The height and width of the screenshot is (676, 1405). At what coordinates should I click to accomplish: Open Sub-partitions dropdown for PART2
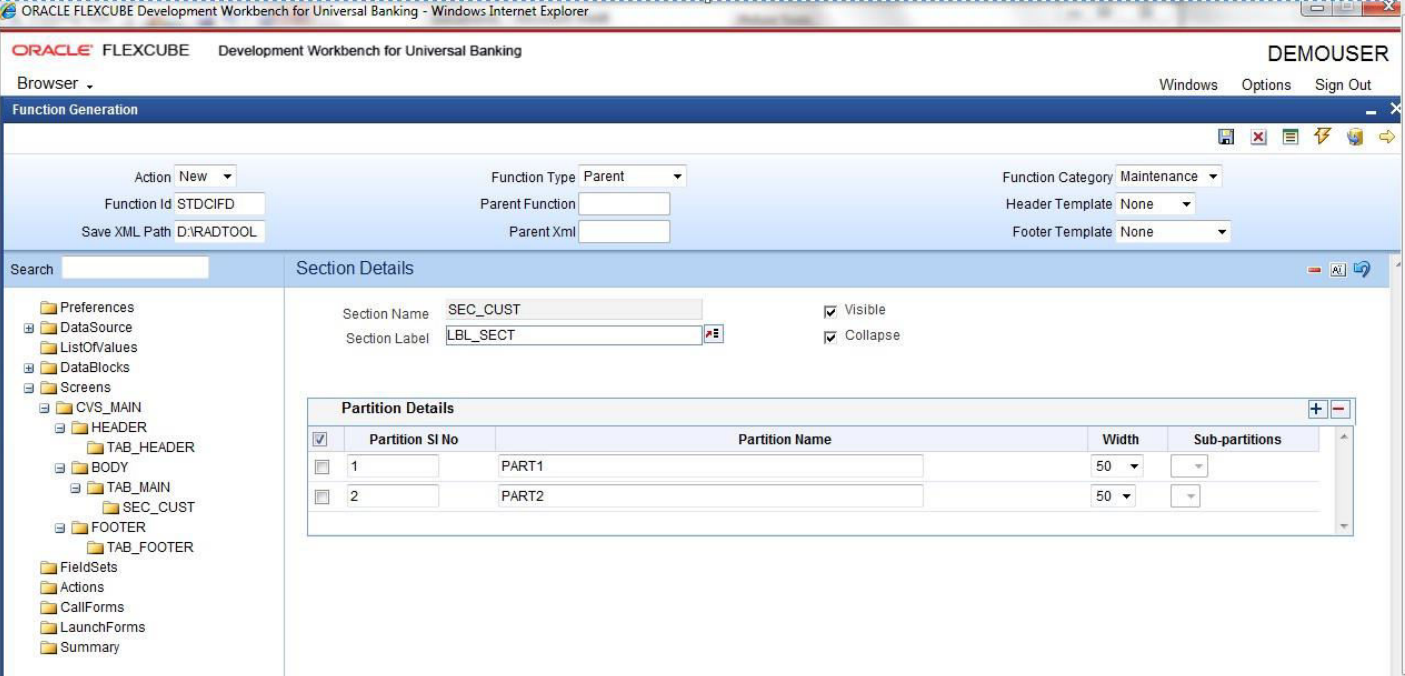(1189, 497)
